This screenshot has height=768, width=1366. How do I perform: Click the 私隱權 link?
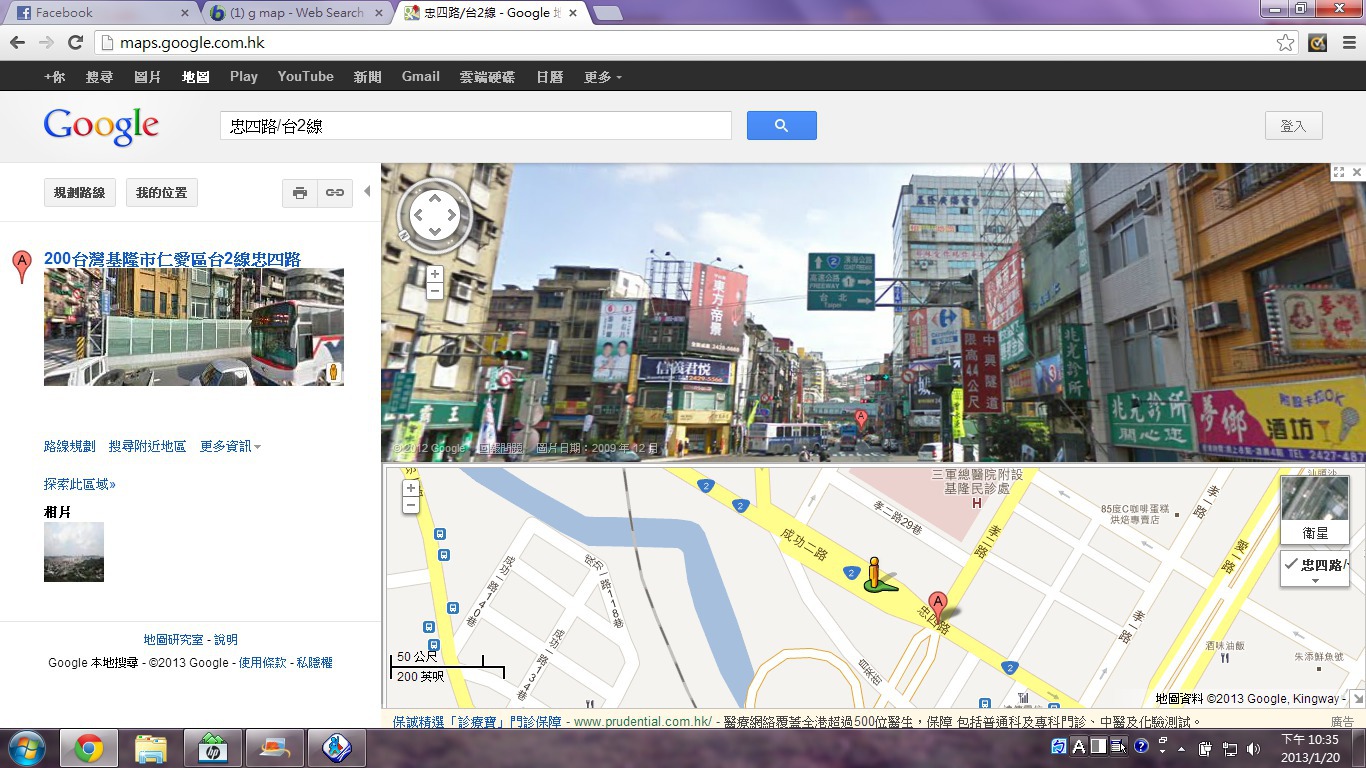(314, 663)
